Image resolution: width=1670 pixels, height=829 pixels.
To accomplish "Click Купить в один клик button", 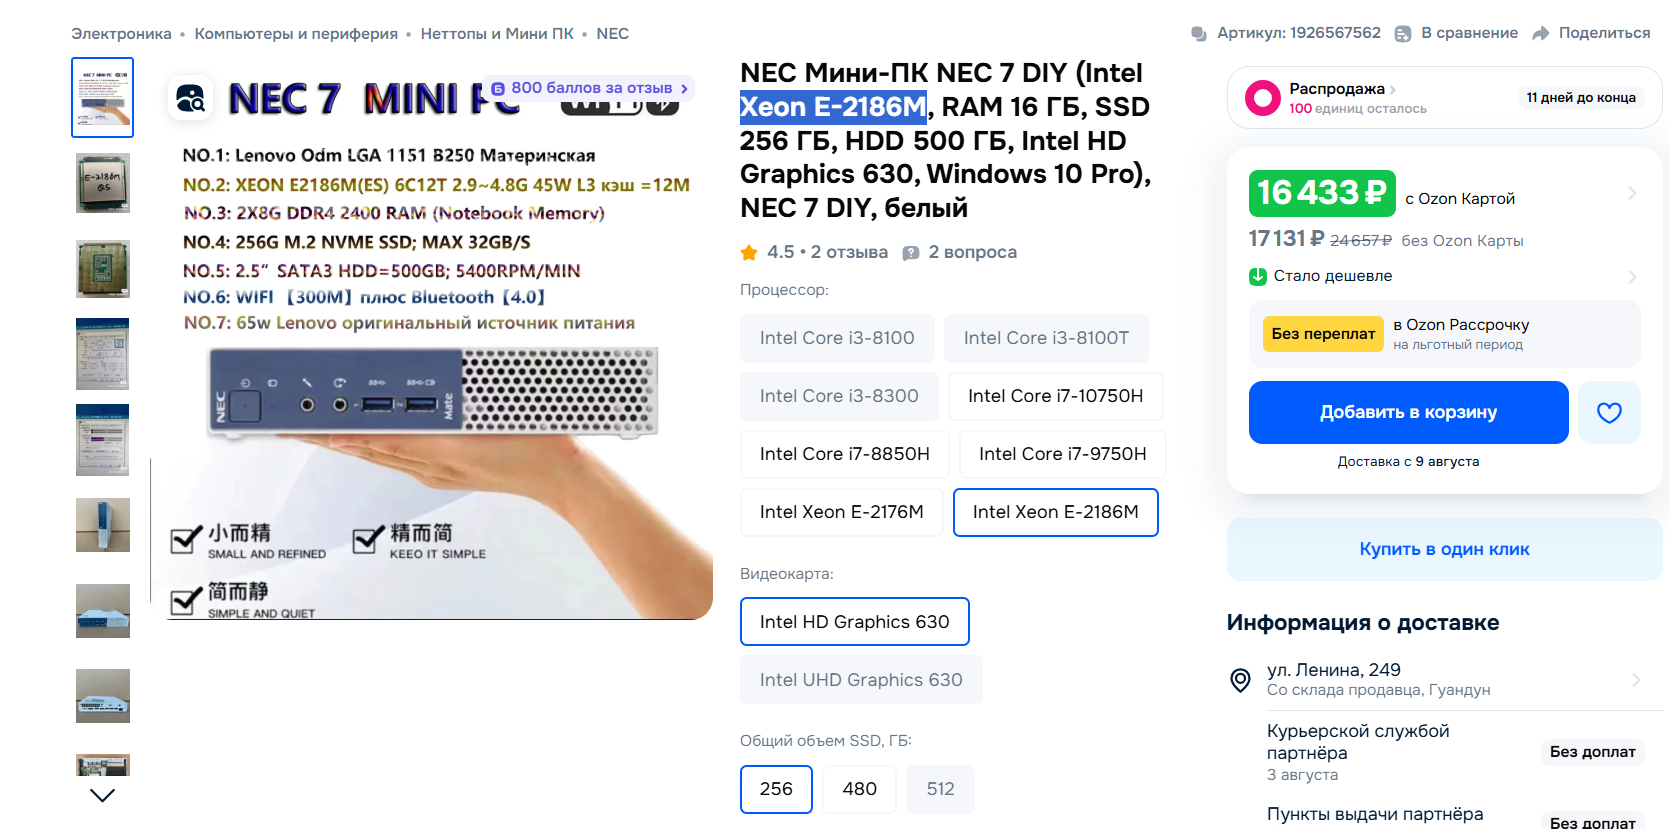I will (1444, 549).
